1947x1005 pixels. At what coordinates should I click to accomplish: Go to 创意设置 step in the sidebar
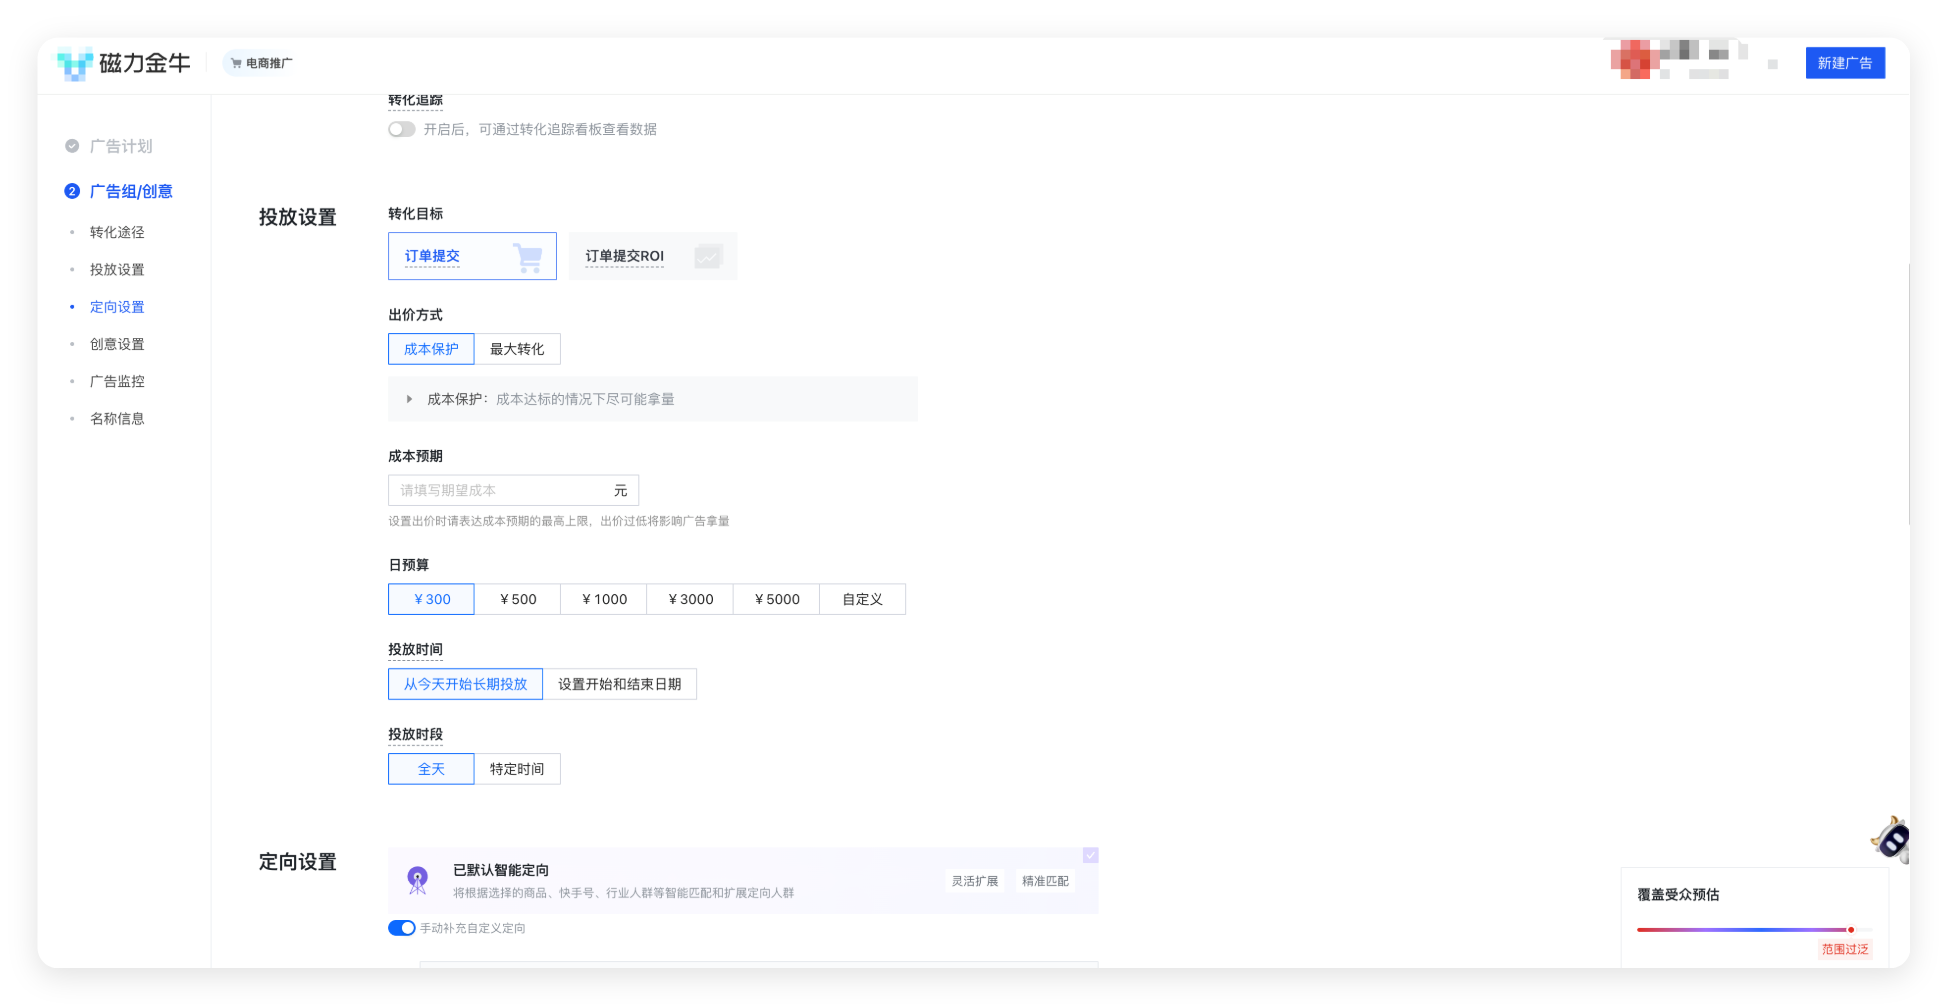point(117,343)
